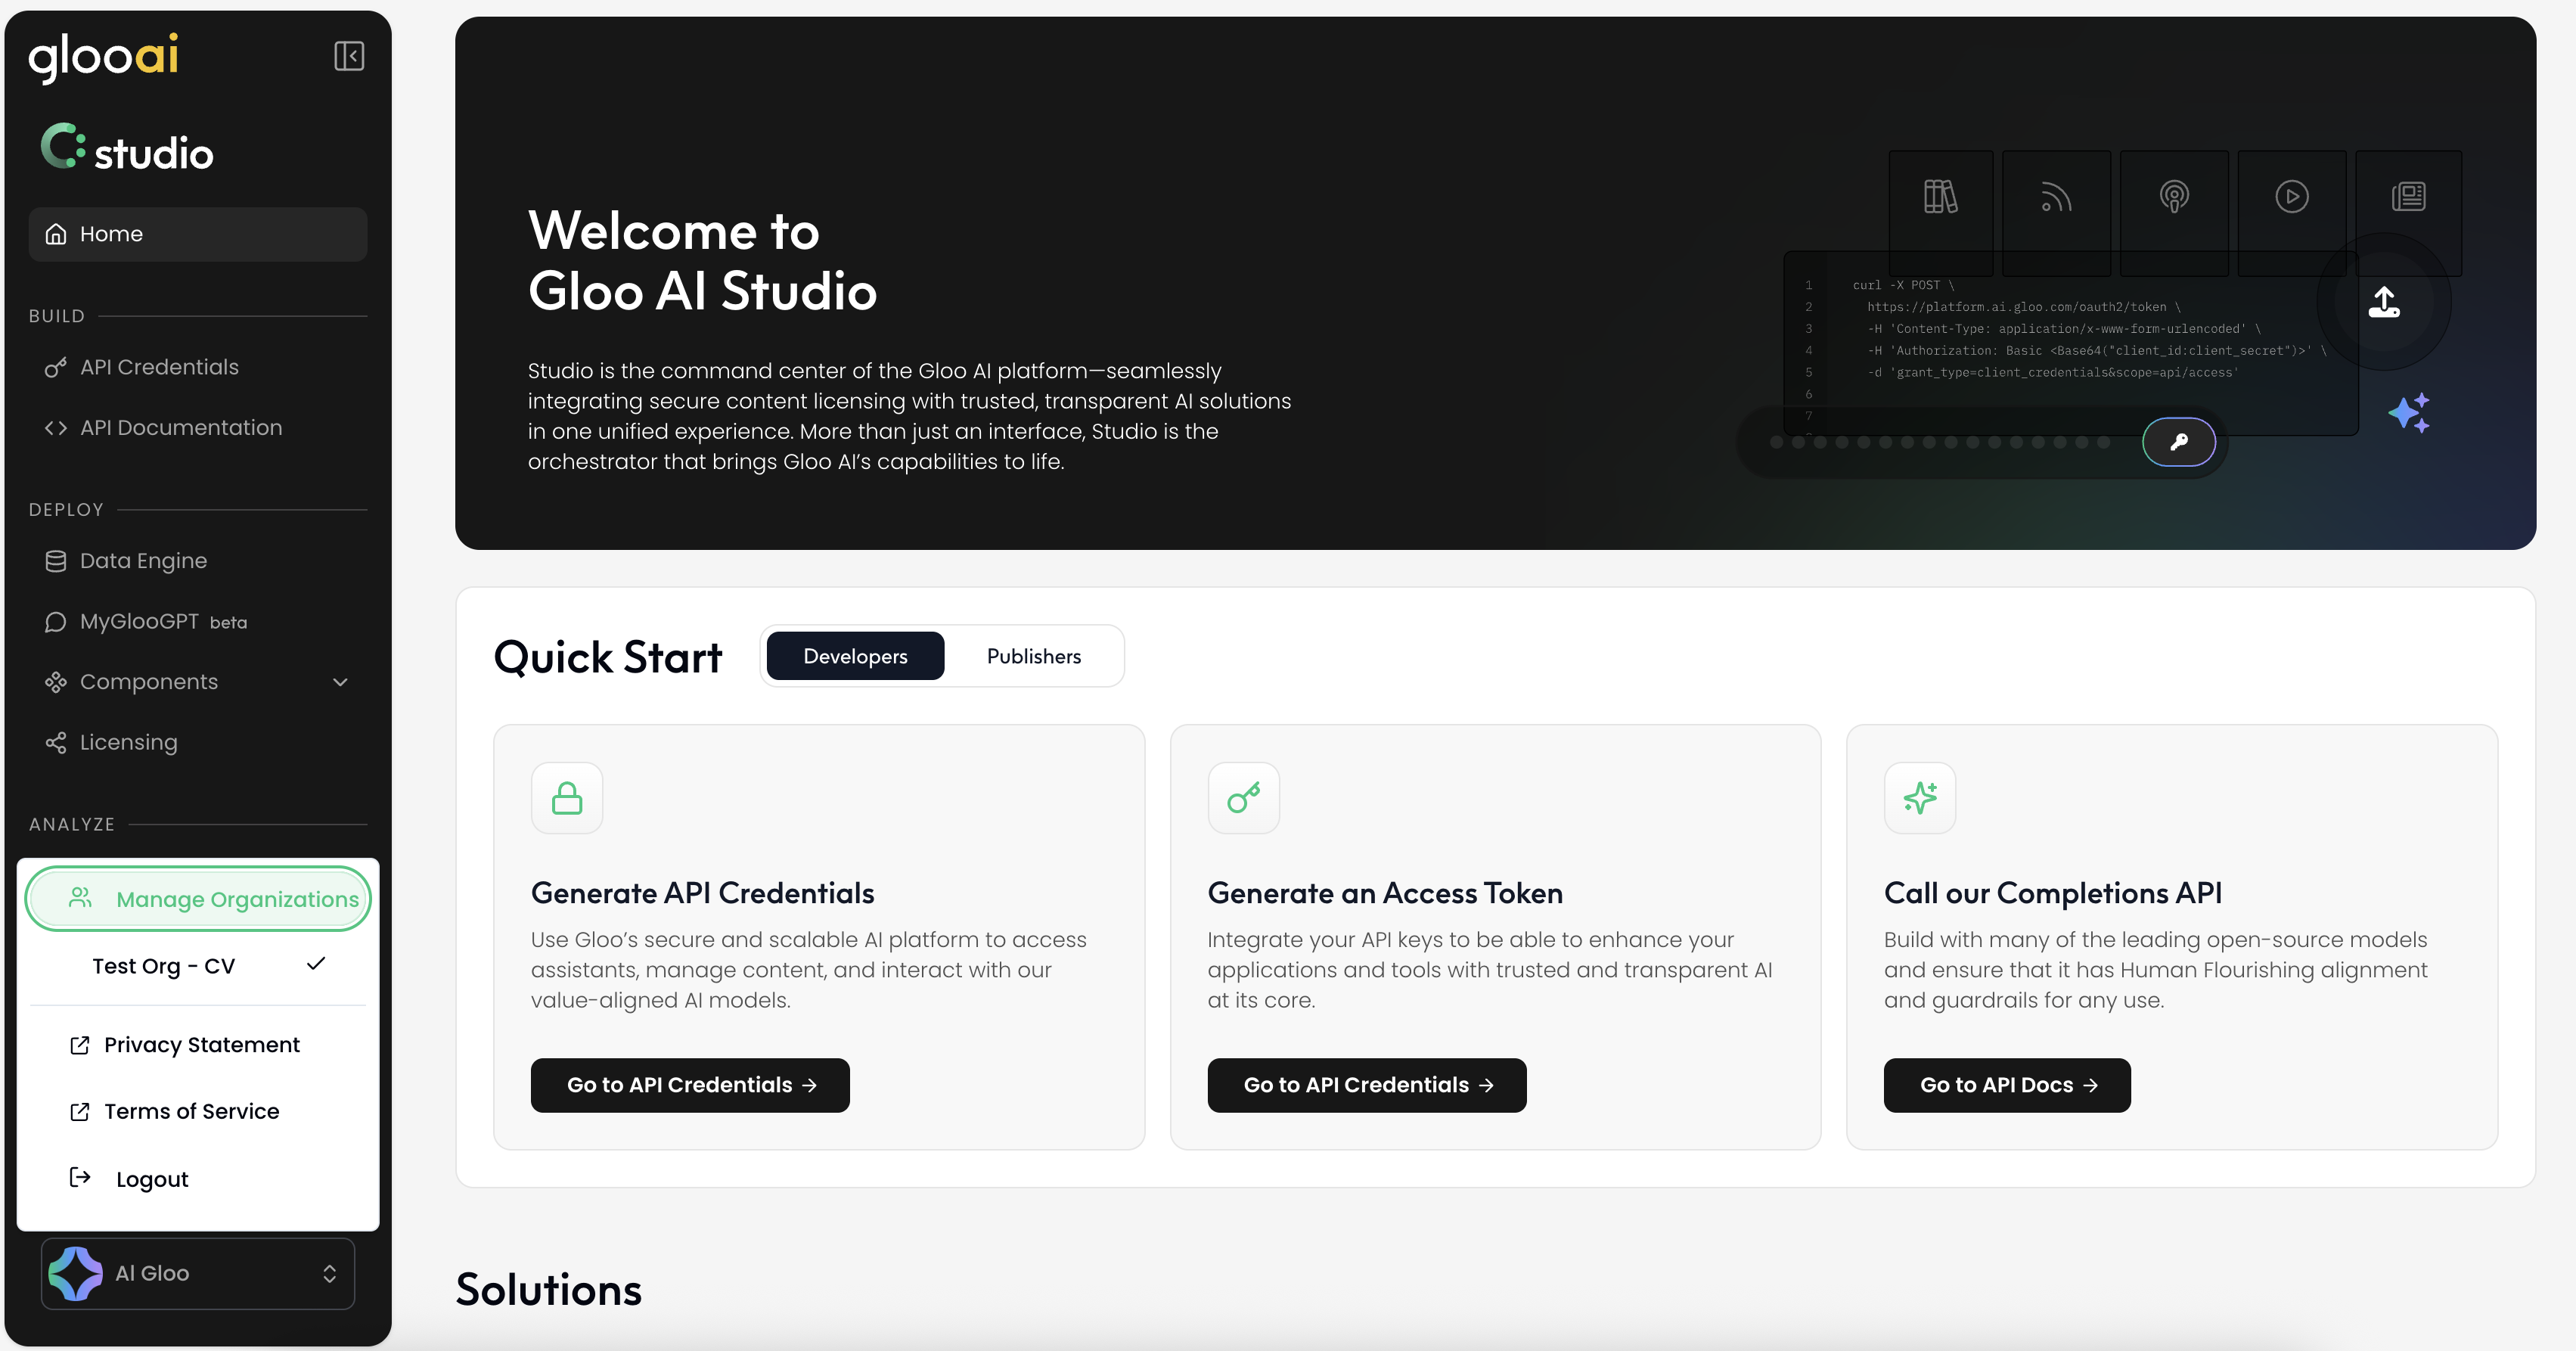Click the Manage Organizations people icon
This screenshot has width=2576, height=1351.
[81, 898]
